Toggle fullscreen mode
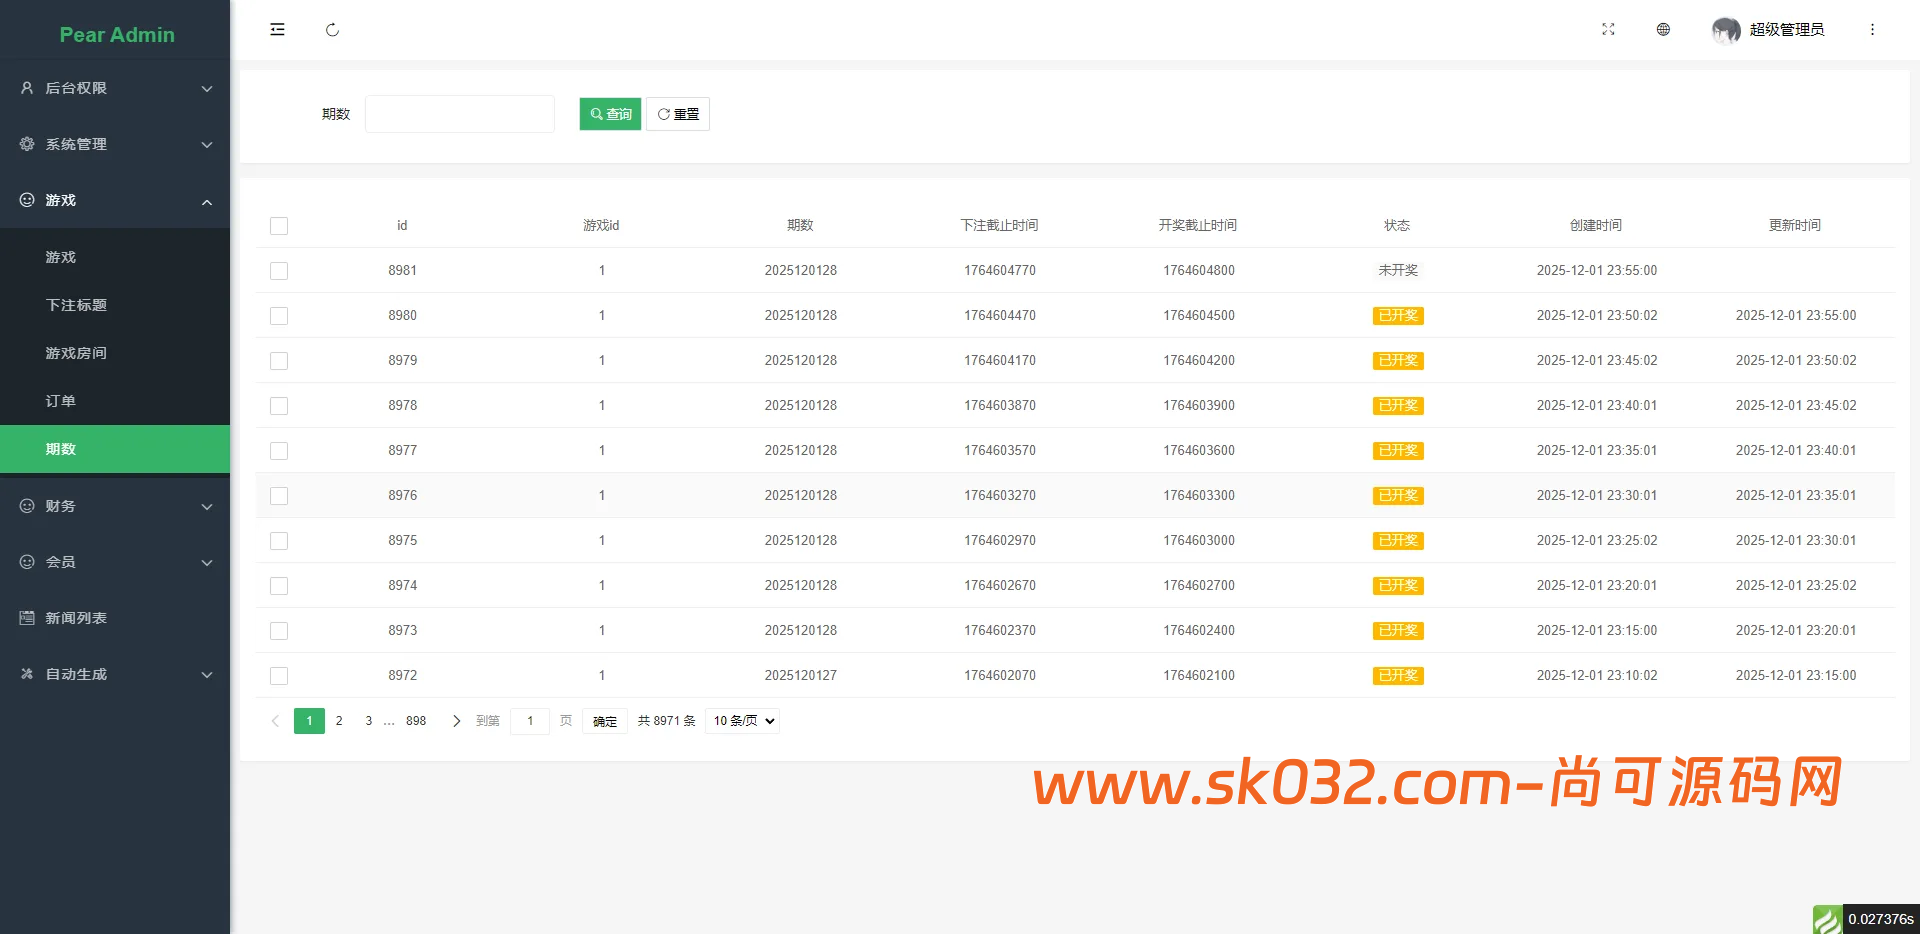Screen dimensions: 1920x934 [1608, 29]
